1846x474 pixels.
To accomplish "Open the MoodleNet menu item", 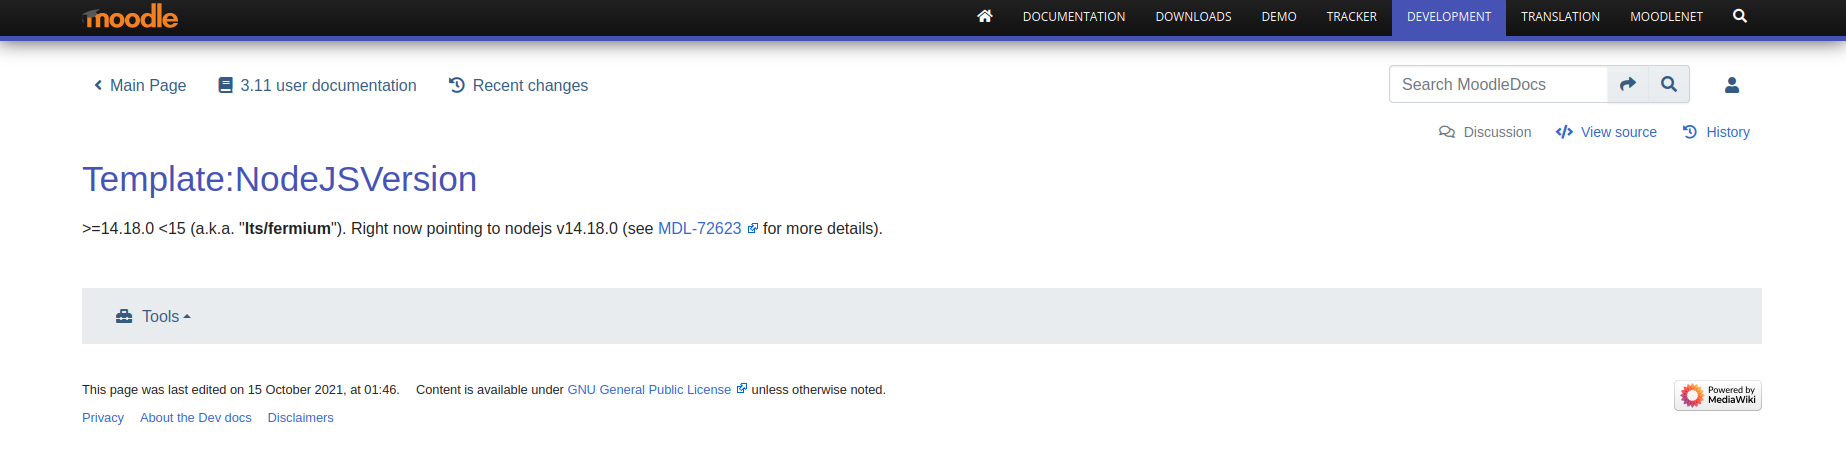I will (x=1666, y=17).
